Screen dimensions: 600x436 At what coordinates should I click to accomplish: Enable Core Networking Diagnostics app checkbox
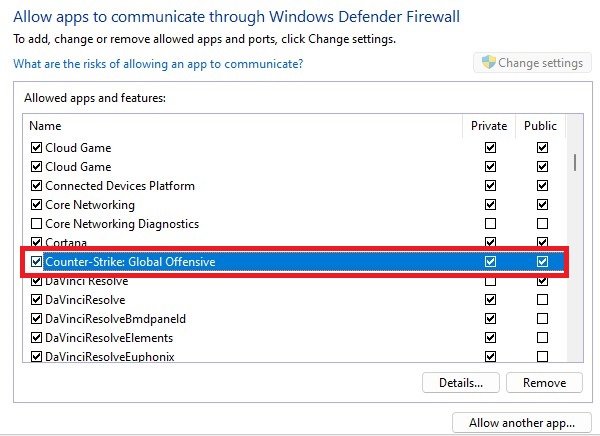pos(37,224)
